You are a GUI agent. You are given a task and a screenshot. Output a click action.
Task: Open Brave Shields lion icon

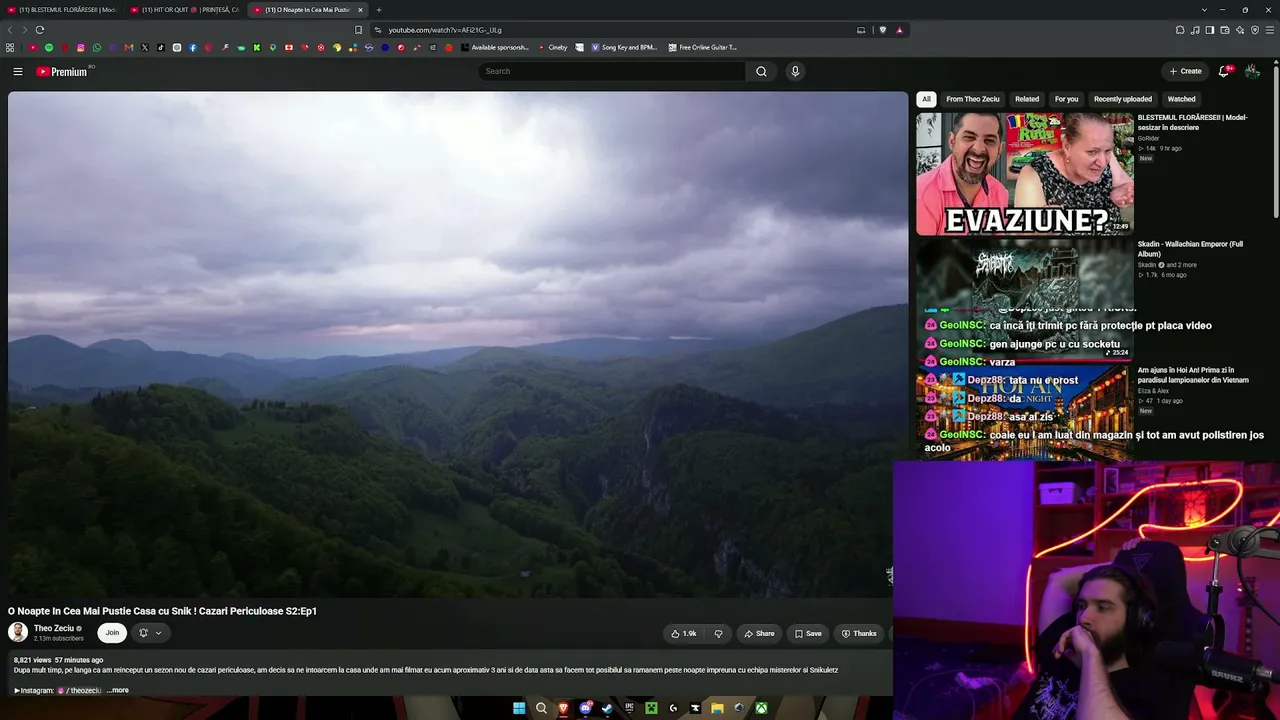[883, 30]
